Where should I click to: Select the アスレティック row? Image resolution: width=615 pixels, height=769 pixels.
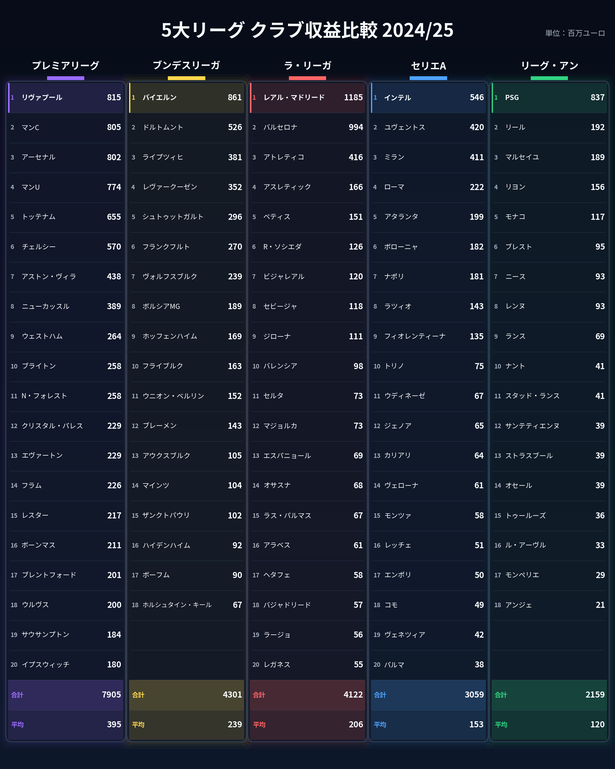308,187
